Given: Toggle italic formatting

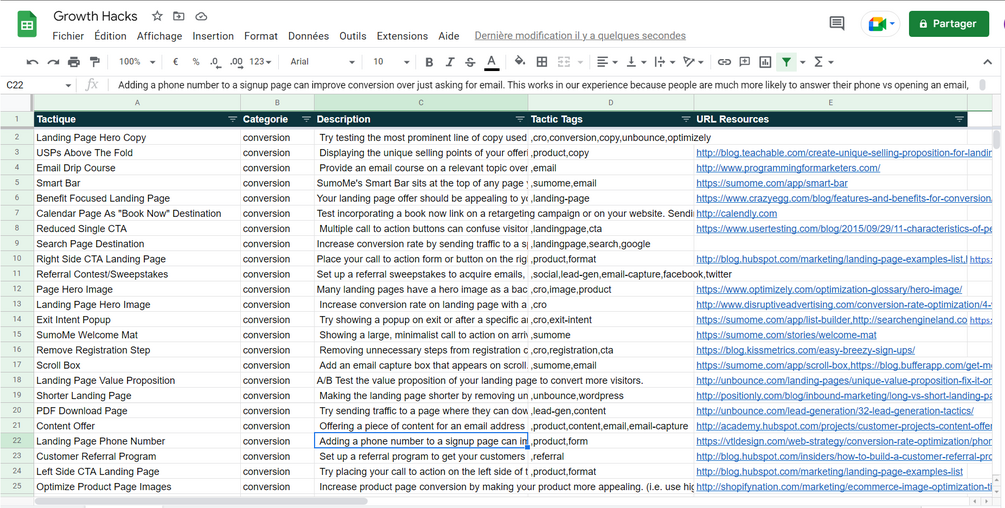Looking at the screenshot, I should pos(450,62).
